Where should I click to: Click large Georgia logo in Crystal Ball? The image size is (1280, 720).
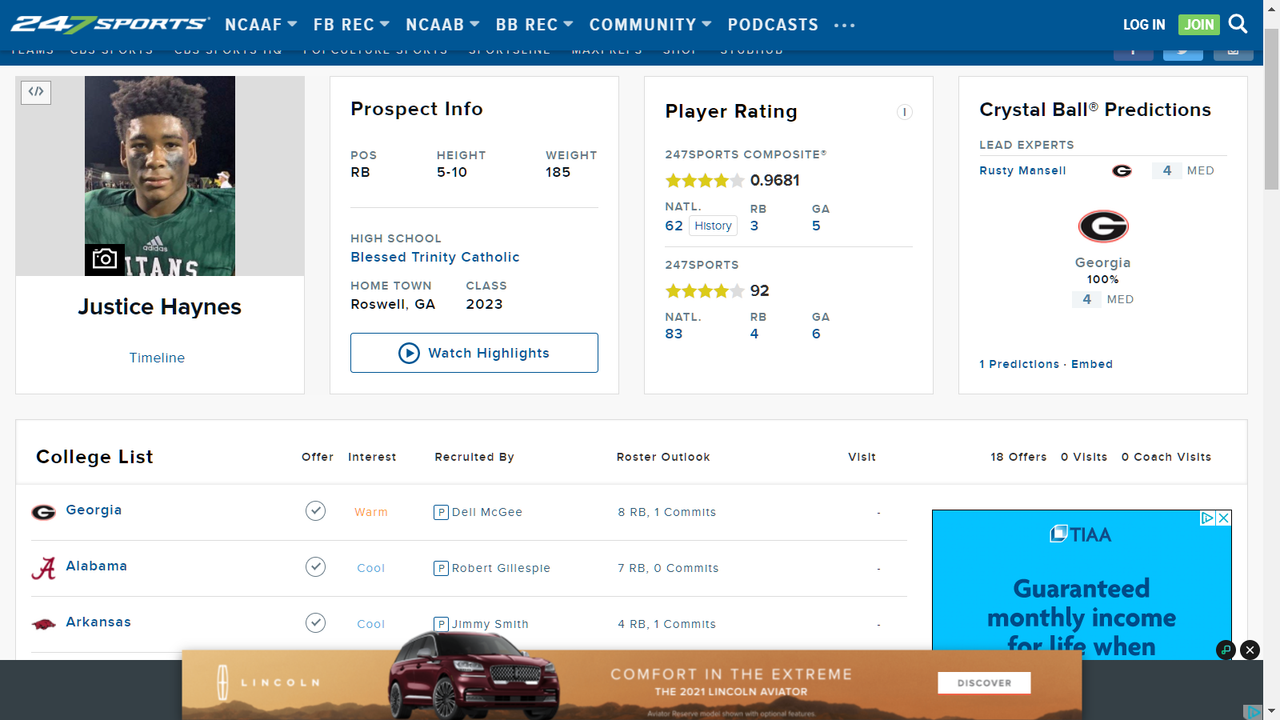point(1103,227)
